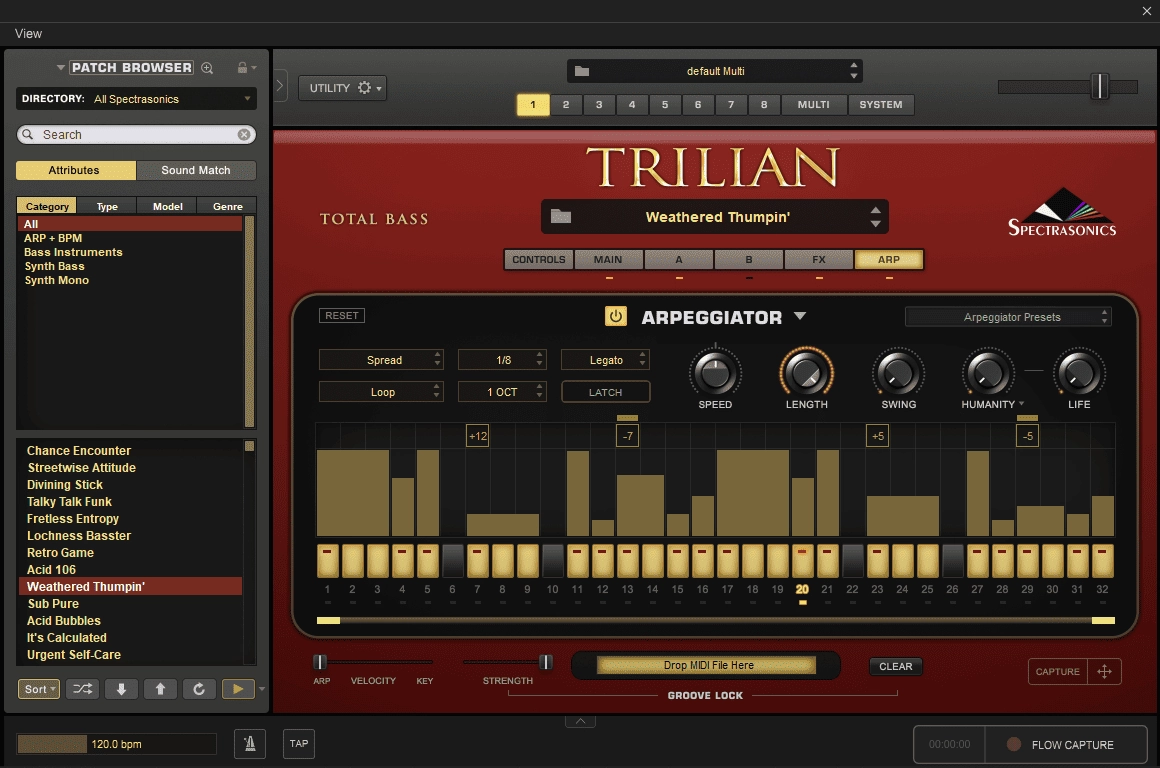Click the refresh browser icon
1160x768 pixels.
199,689
